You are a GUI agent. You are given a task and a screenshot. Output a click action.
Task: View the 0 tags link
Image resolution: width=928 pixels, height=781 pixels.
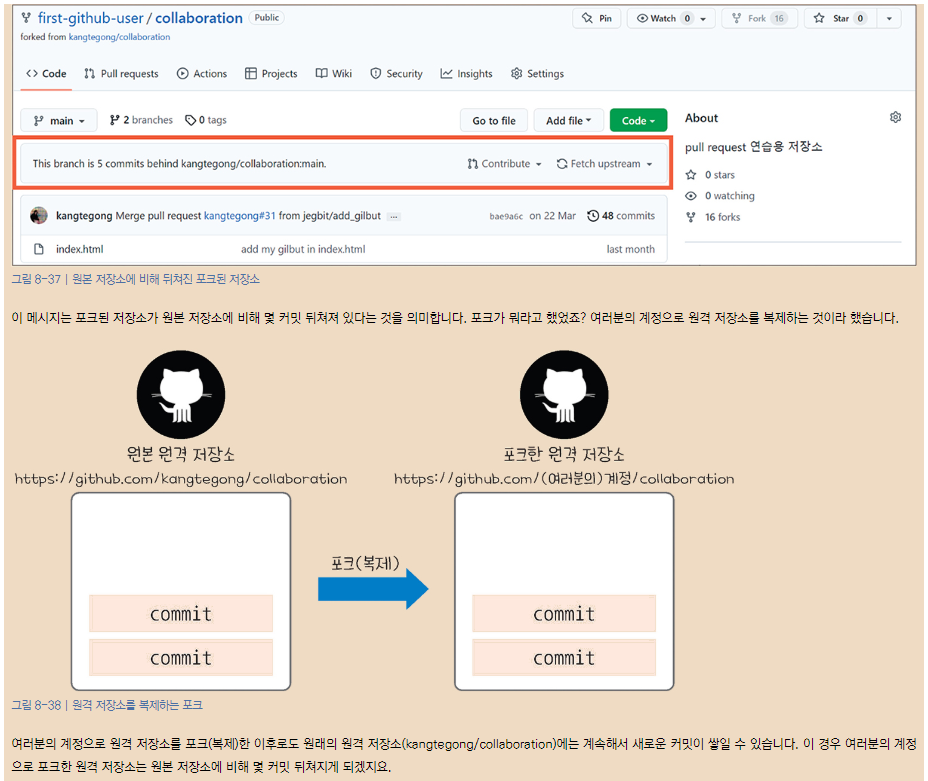pos(206,120)
